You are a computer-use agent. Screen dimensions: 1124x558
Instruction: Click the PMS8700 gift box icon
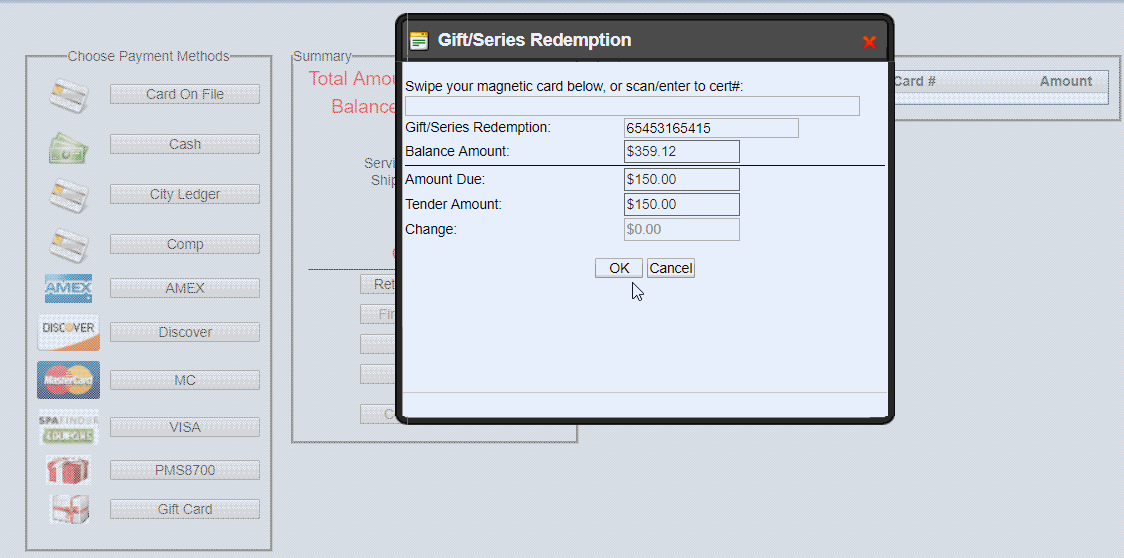(x=69, y=470)
